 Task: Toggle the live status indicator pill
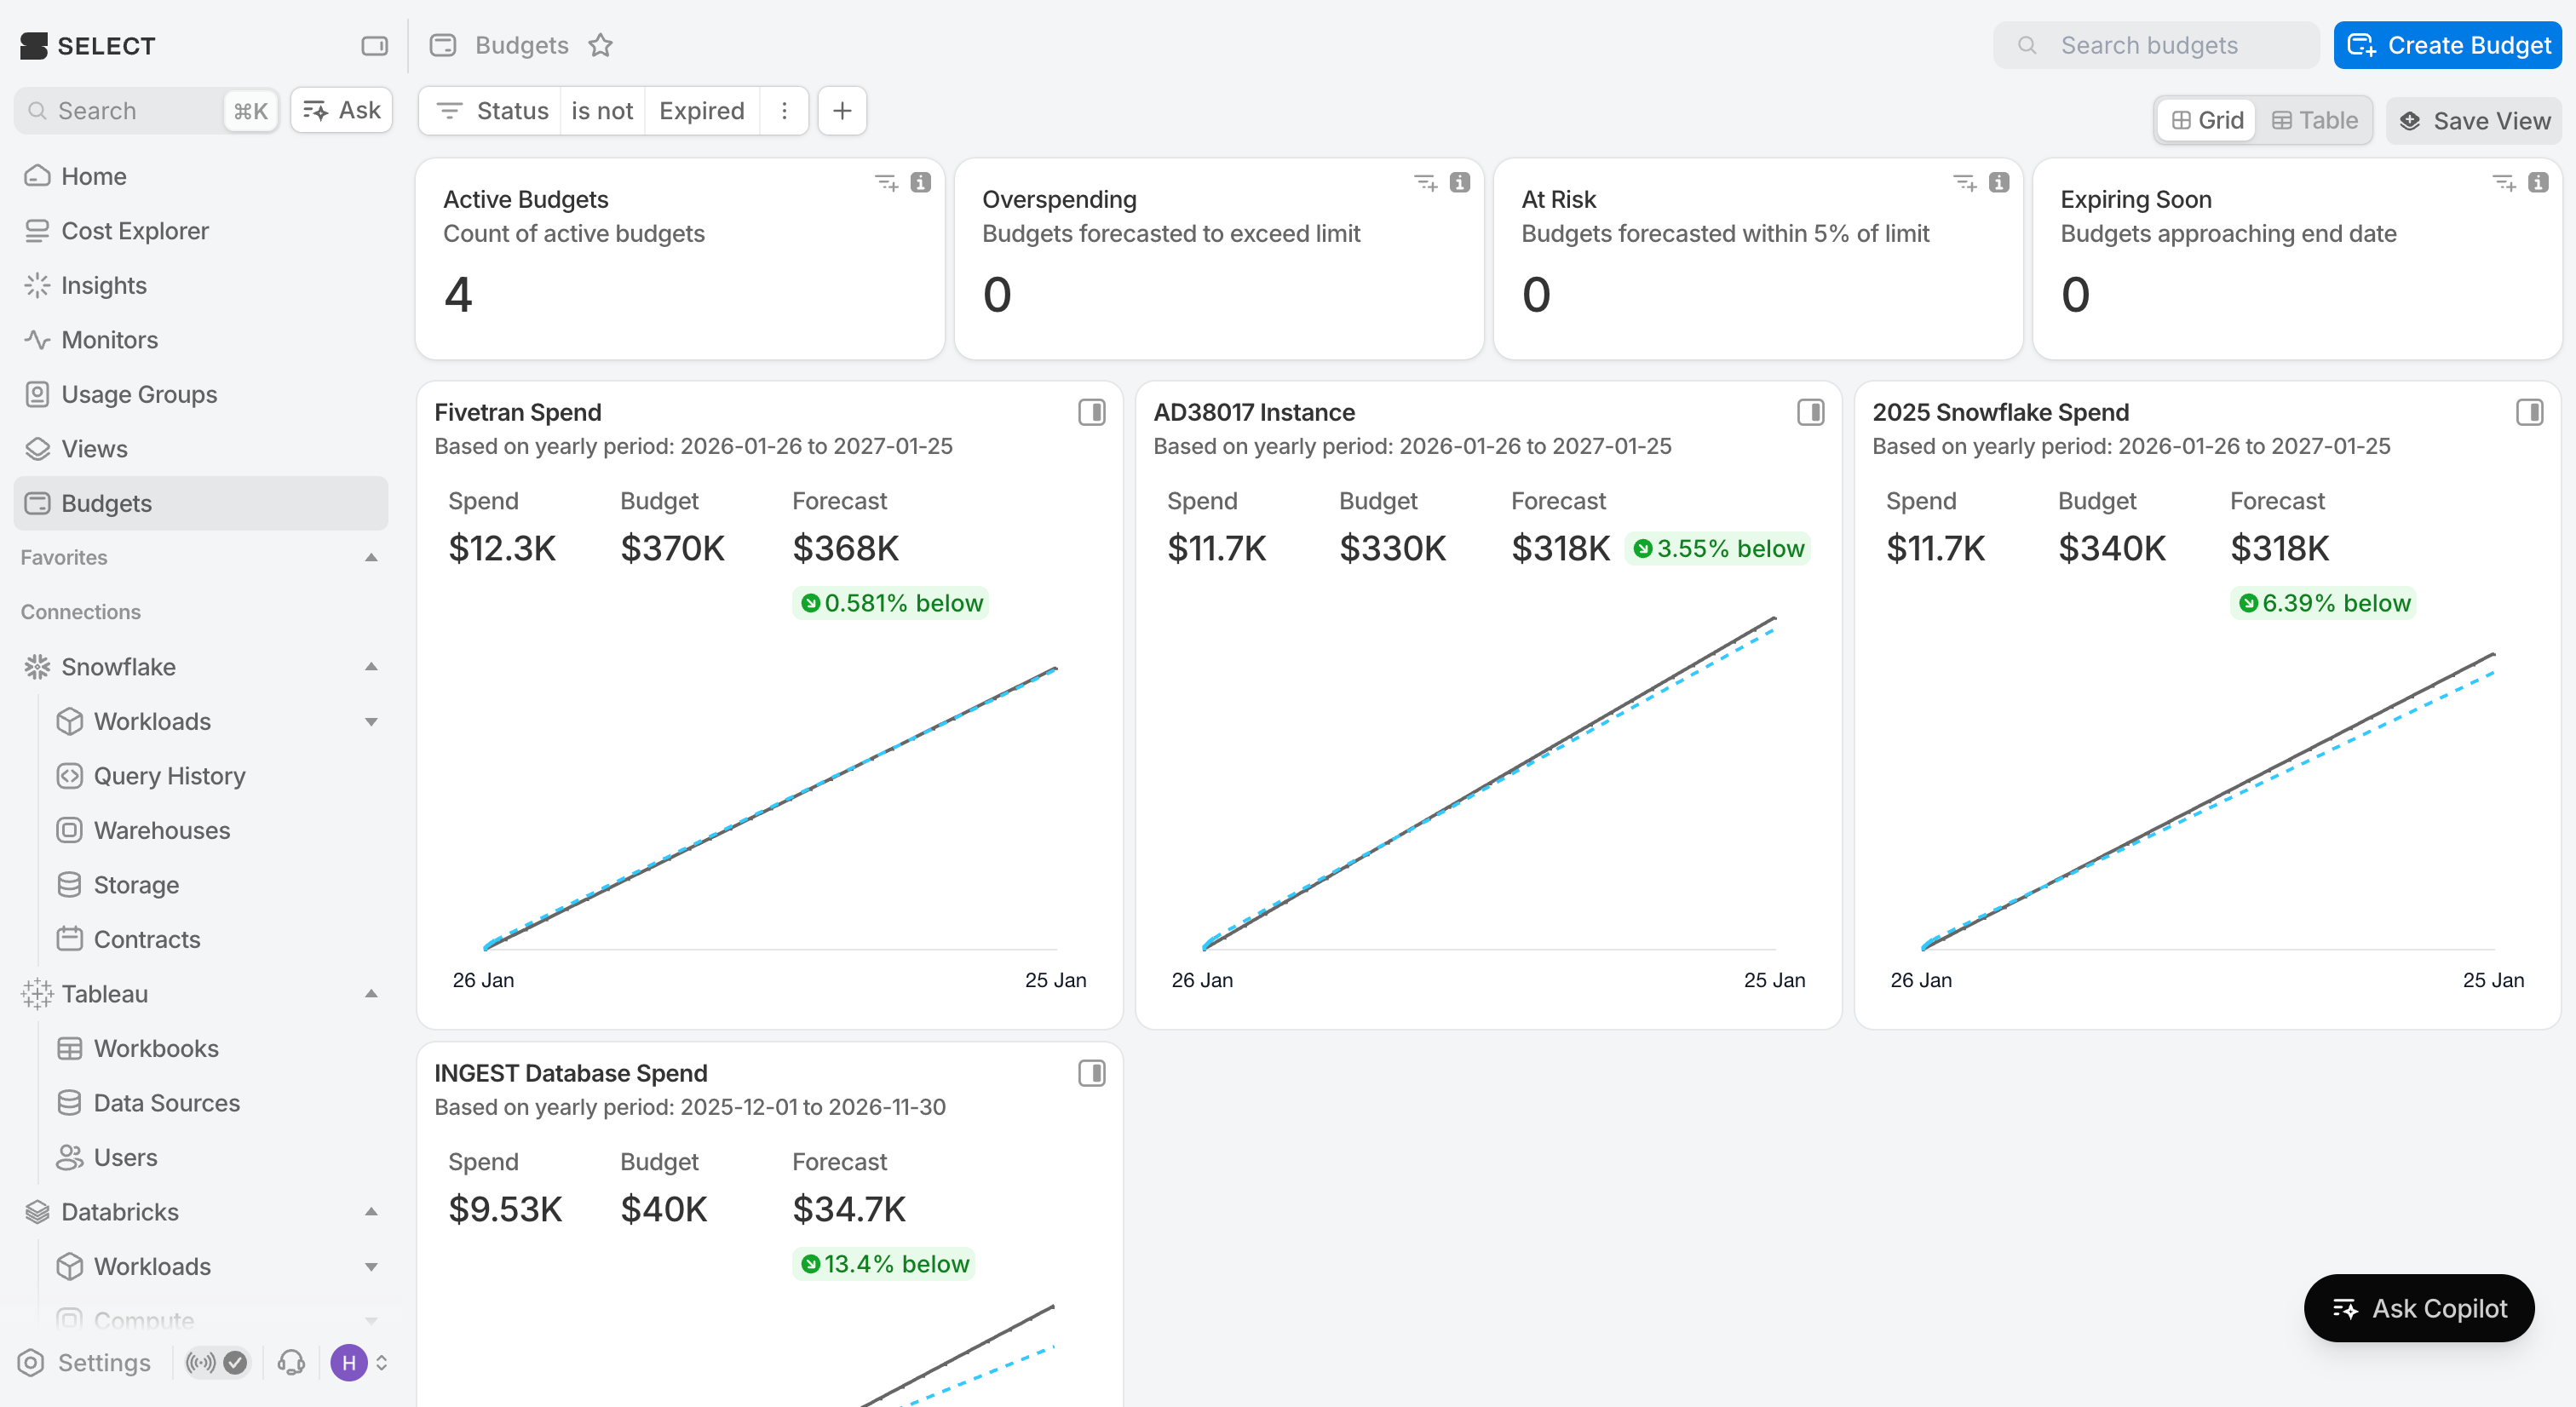[x=216, y=1362]
